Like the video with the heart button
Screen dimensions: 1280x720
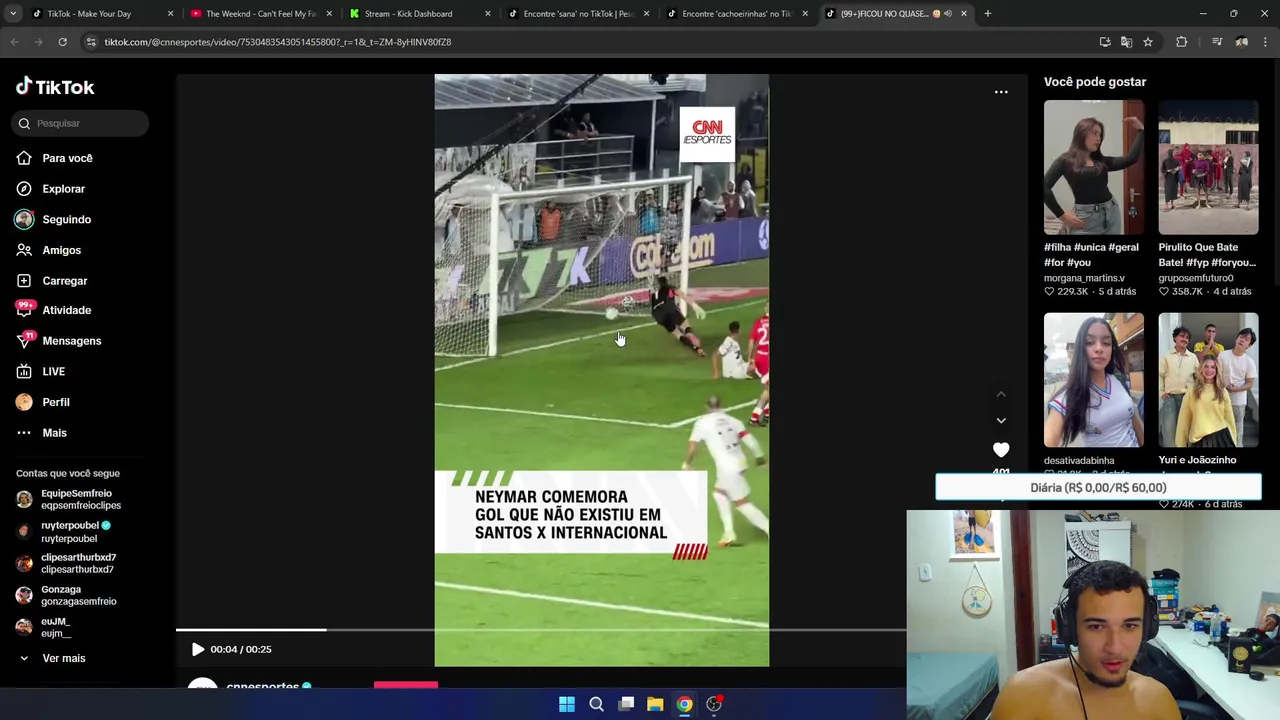1001,450
